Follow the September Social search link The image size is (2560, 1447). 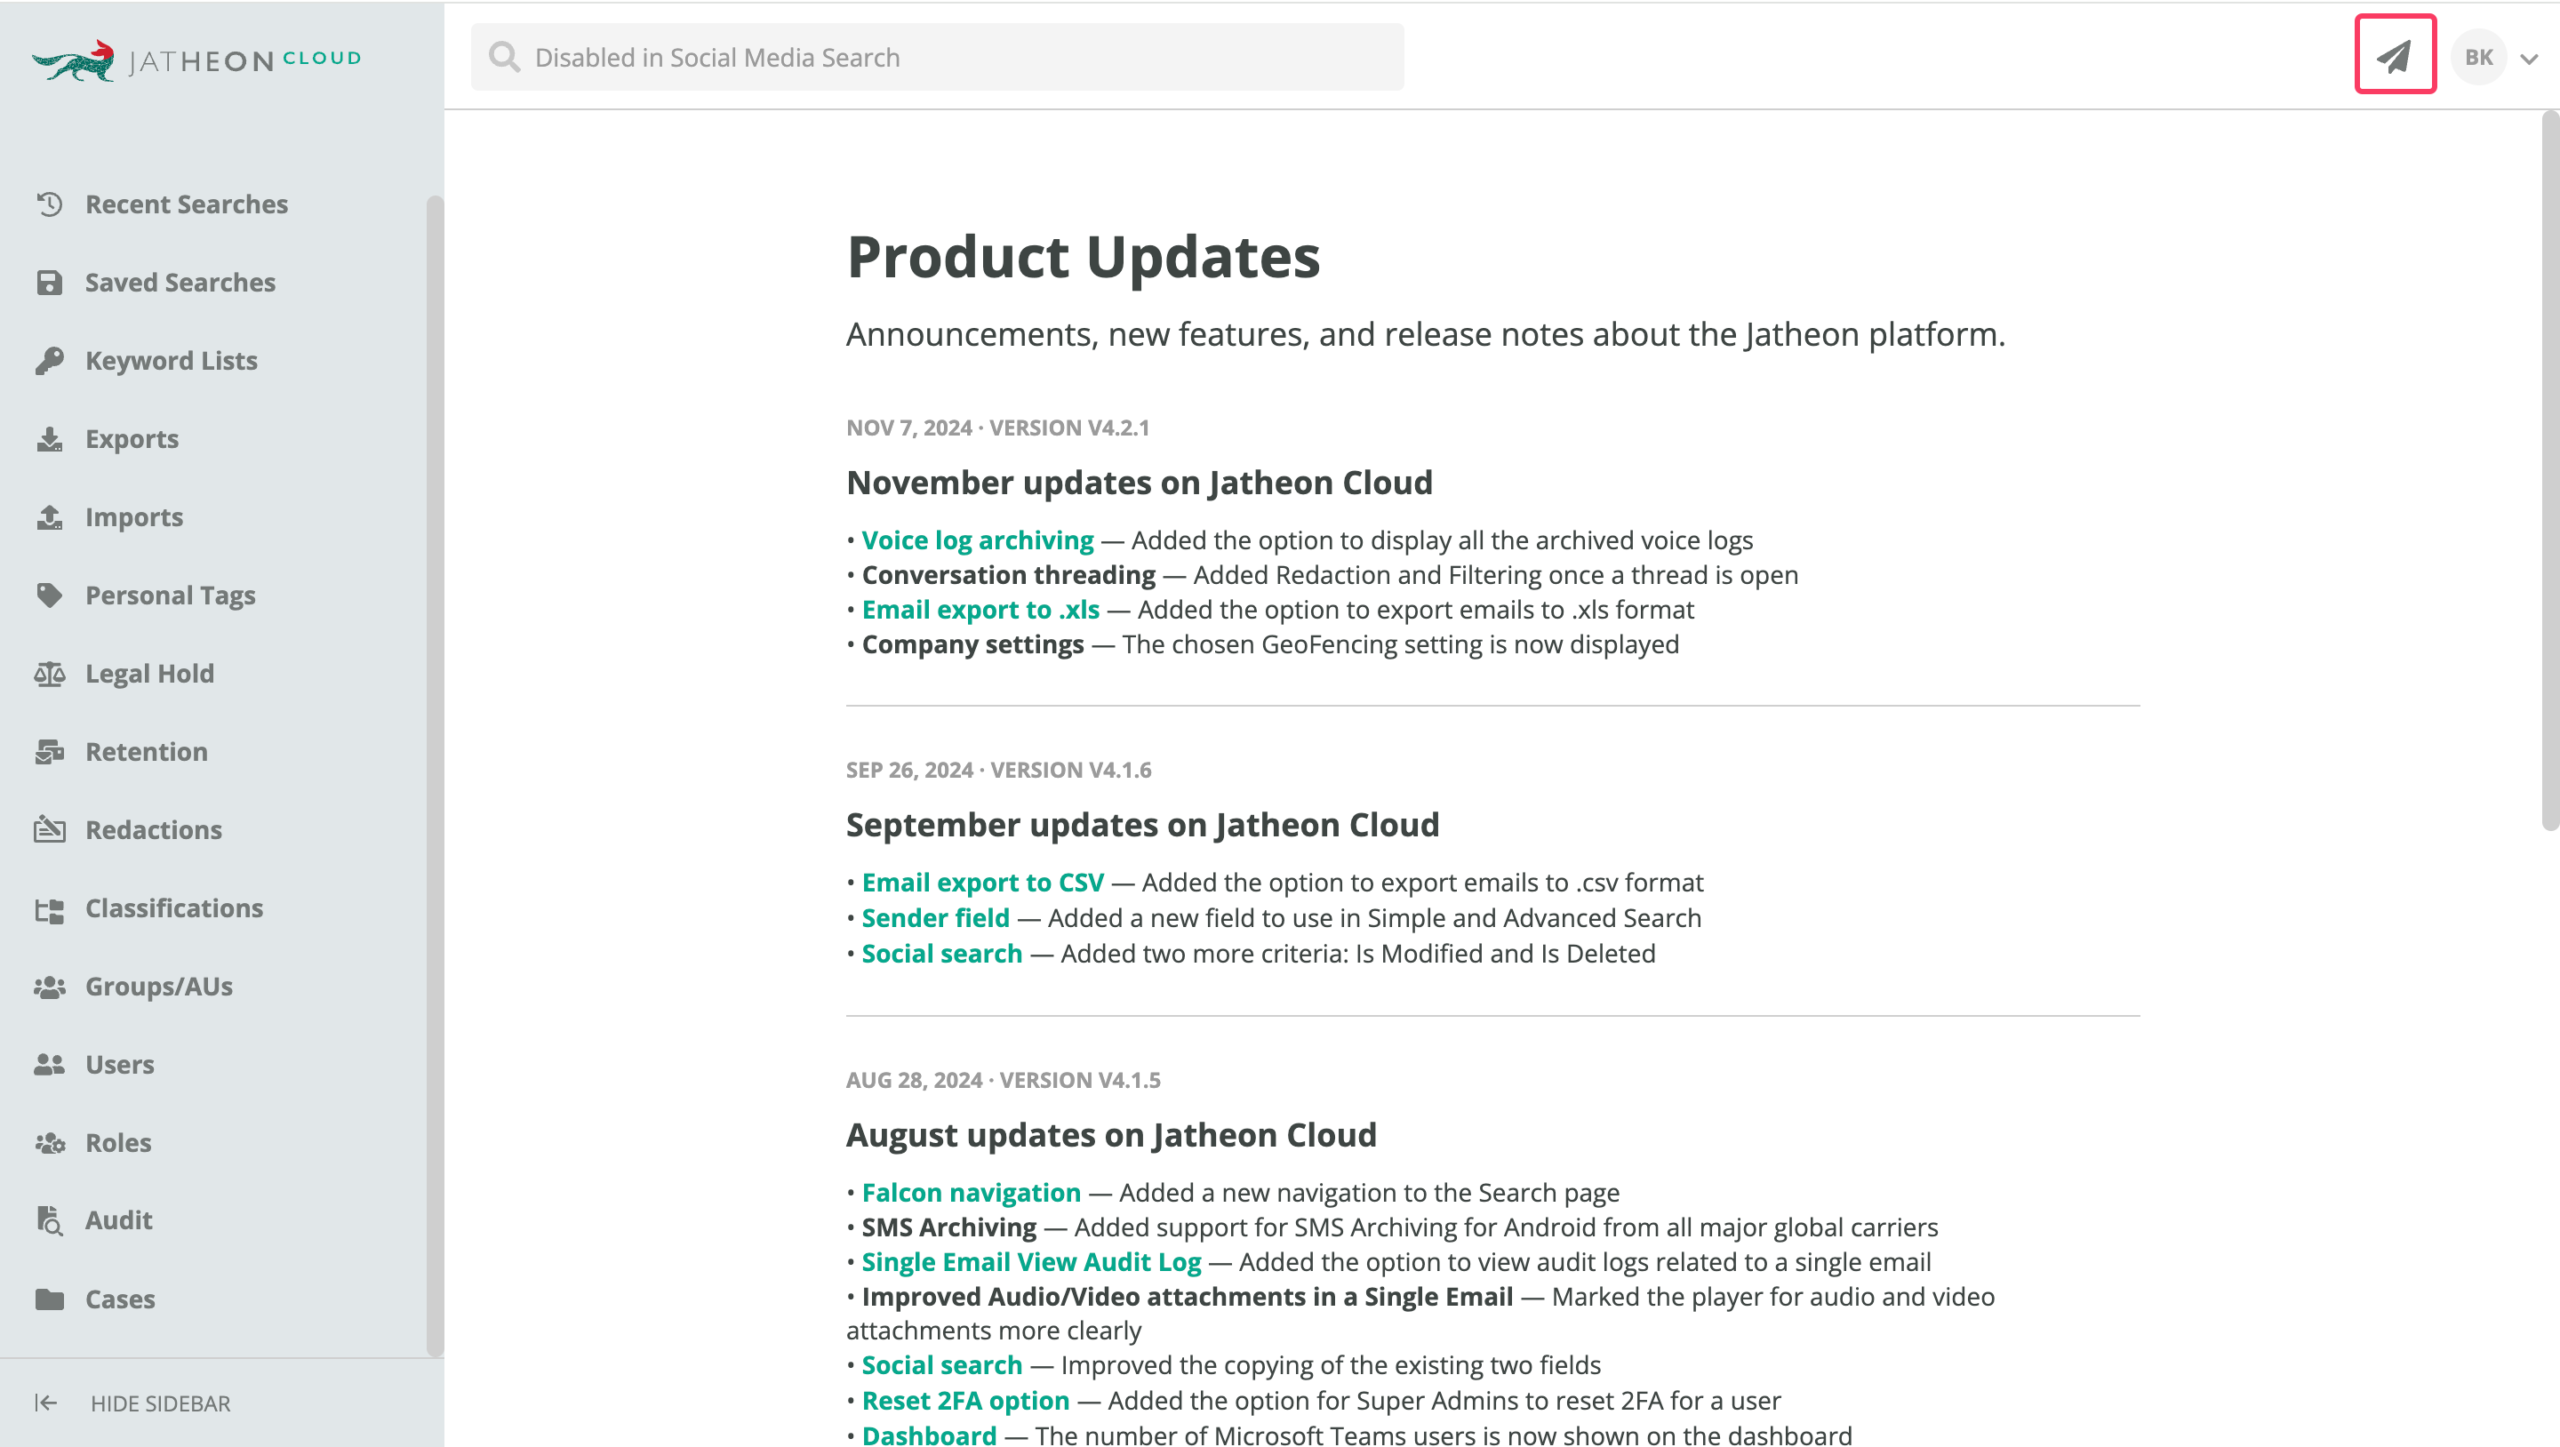[941, 954]
